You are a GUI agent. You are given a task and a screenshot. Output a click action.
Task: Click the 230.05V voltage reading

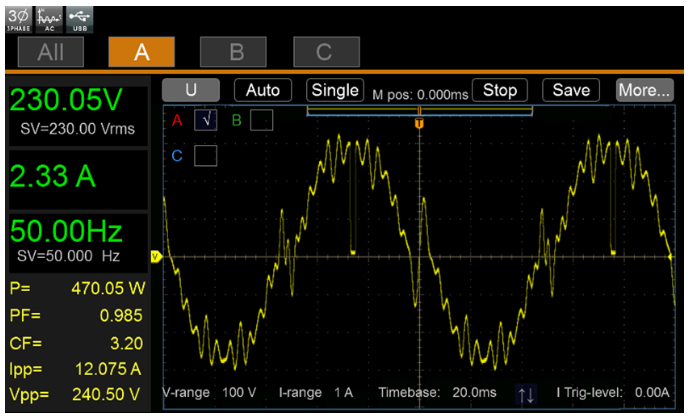[x=66, y=100]
